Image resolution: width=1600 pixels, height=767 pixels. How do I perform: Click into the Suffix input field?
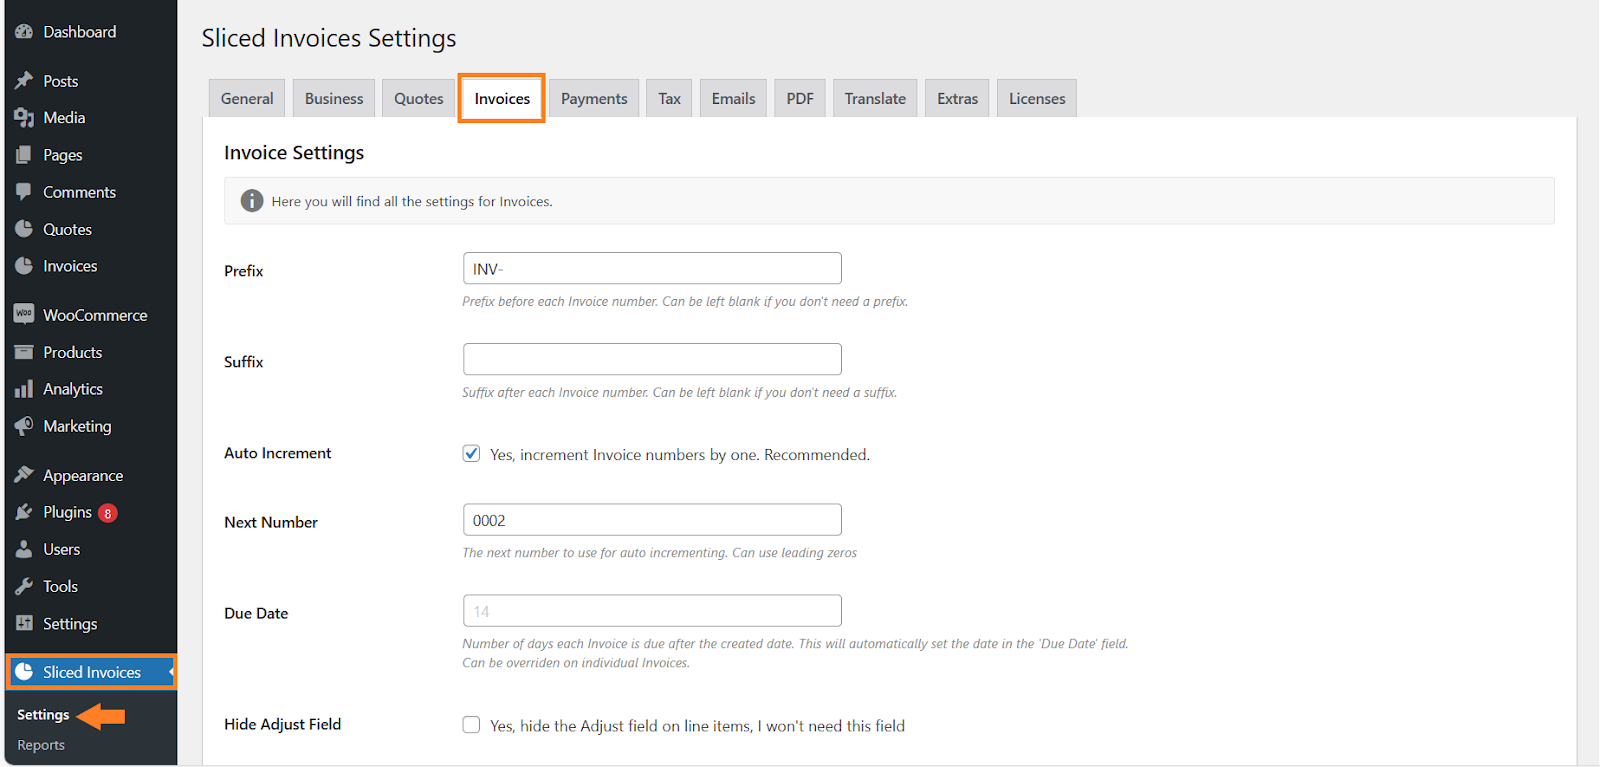click(652, 359)
